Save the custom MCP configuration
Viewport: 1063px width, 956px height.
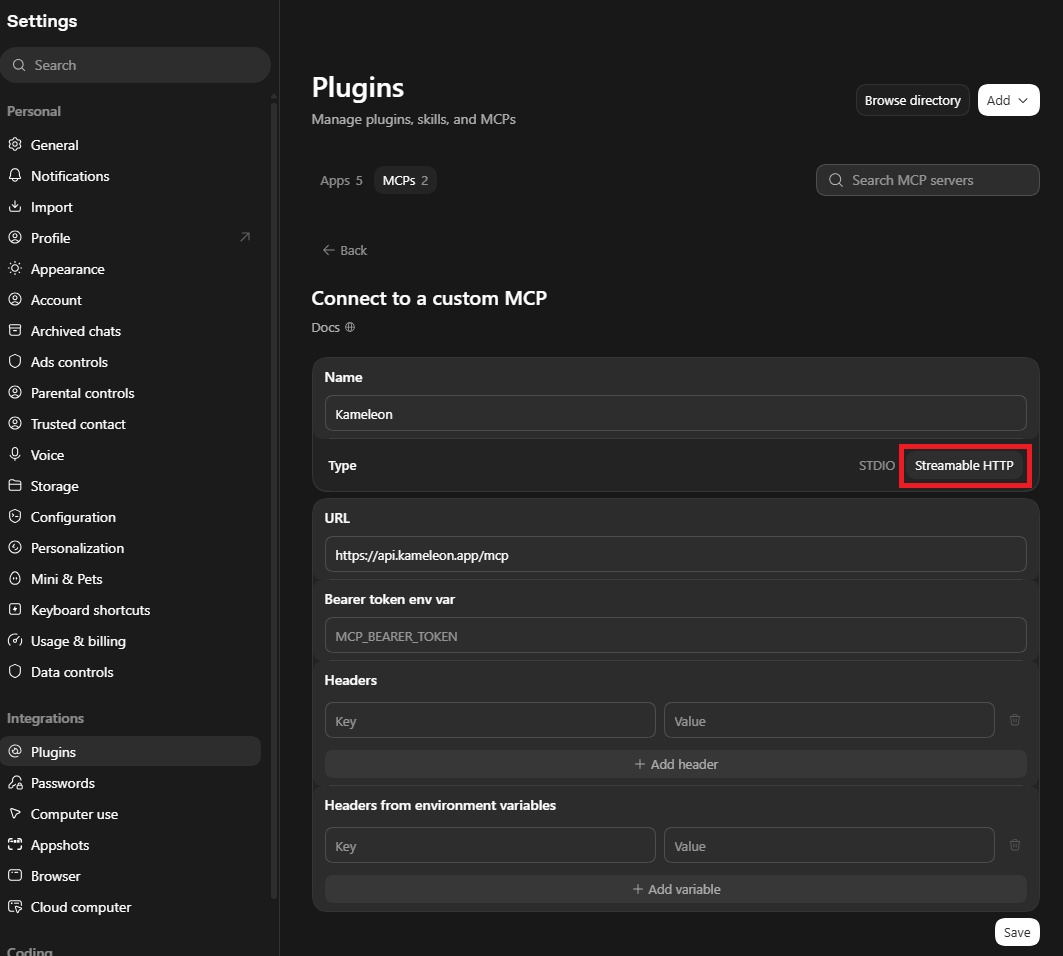pos(1017,932)
